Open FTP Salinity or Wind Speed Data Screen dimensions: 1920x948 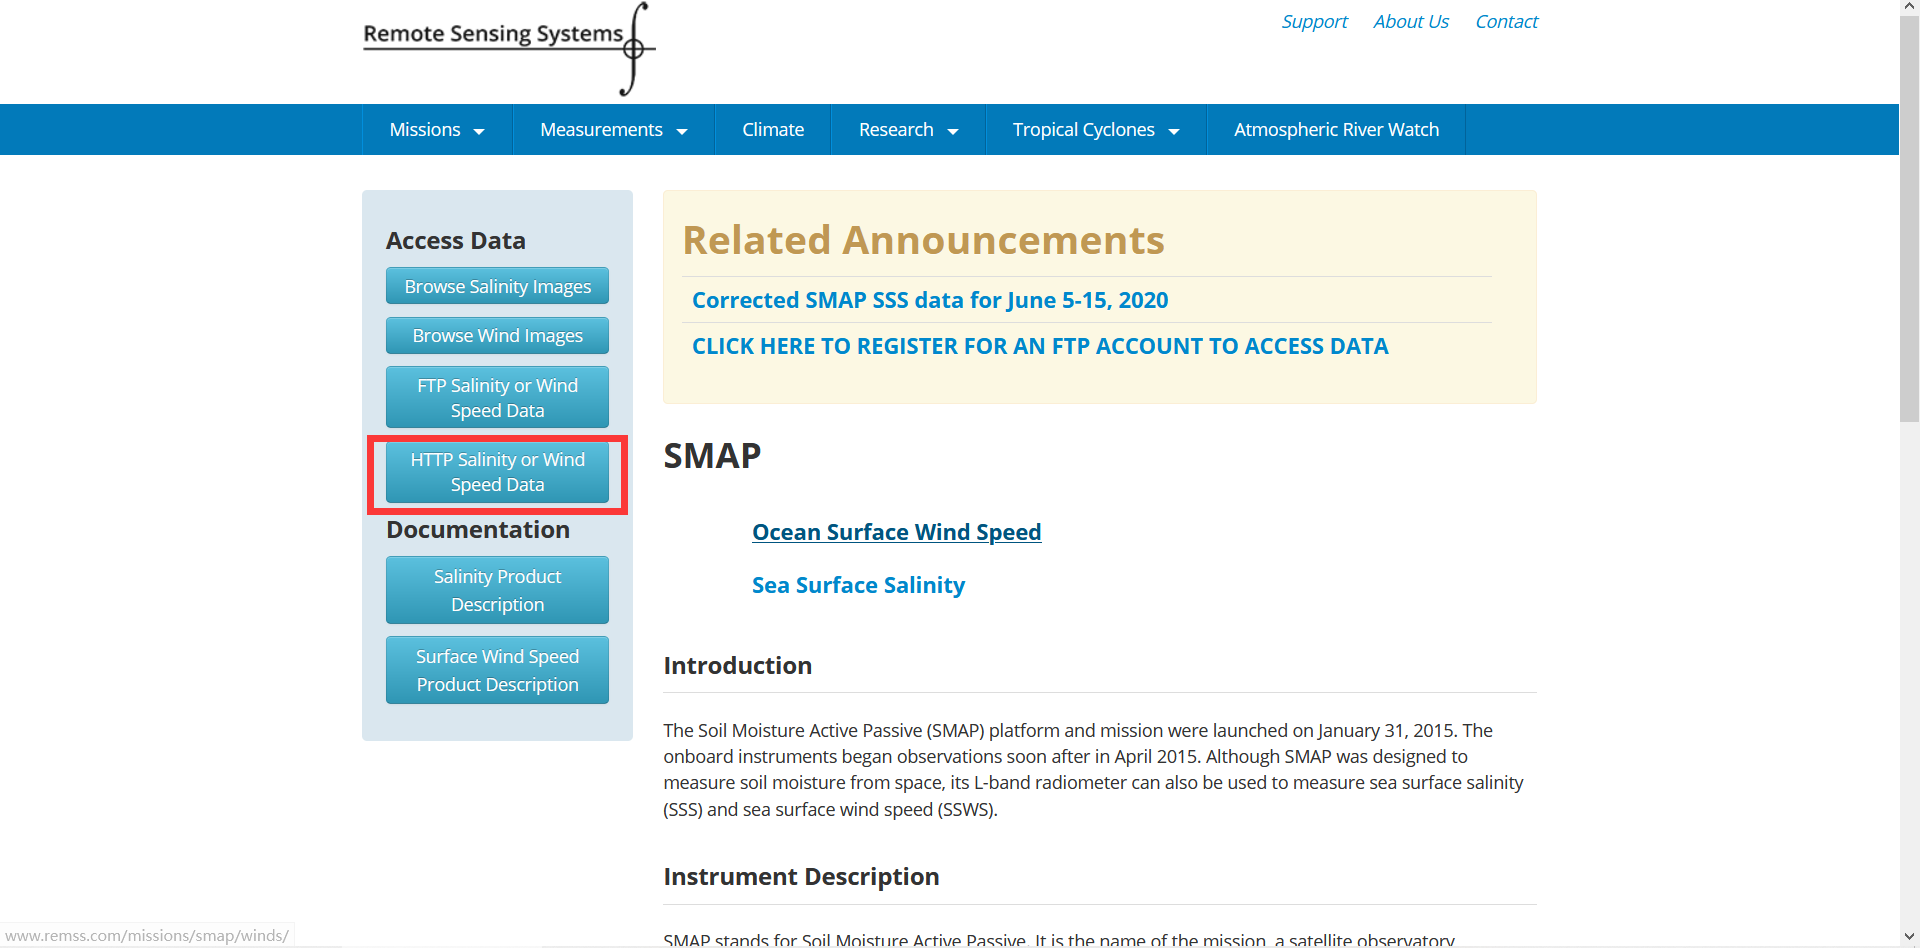(x=496, y=397)
